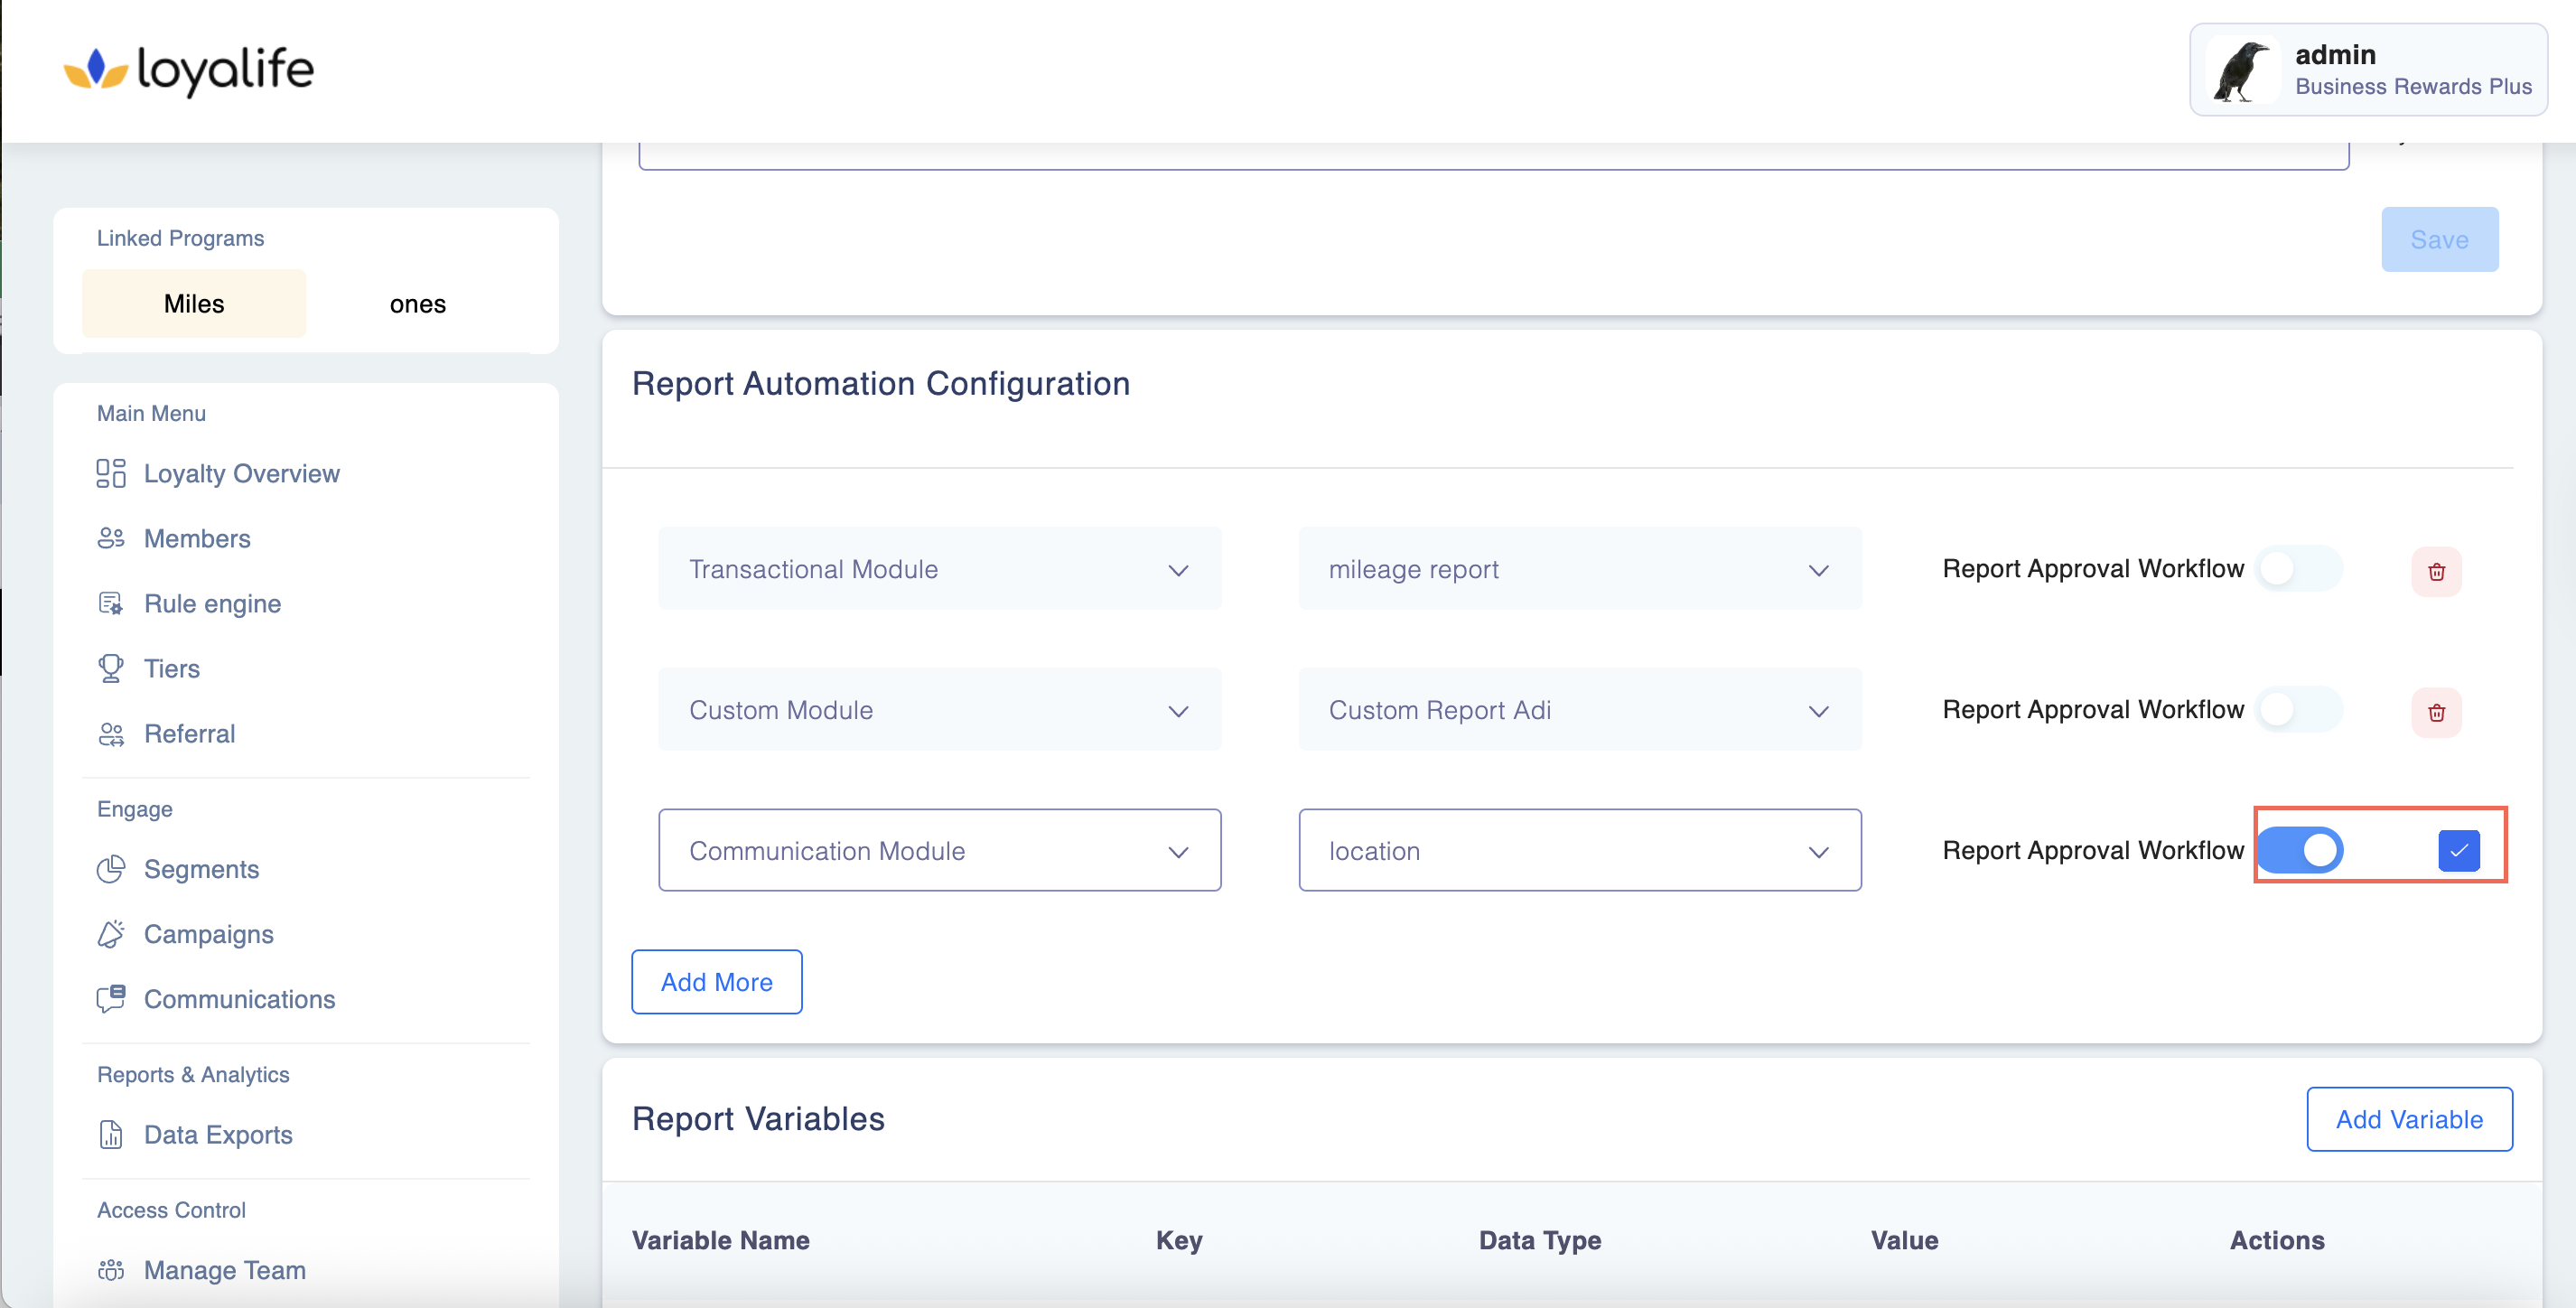Expand the Custom Report Adi dropdown
The width and height of the screenshot is (2576, 1308).
(x=1579, y=710)
